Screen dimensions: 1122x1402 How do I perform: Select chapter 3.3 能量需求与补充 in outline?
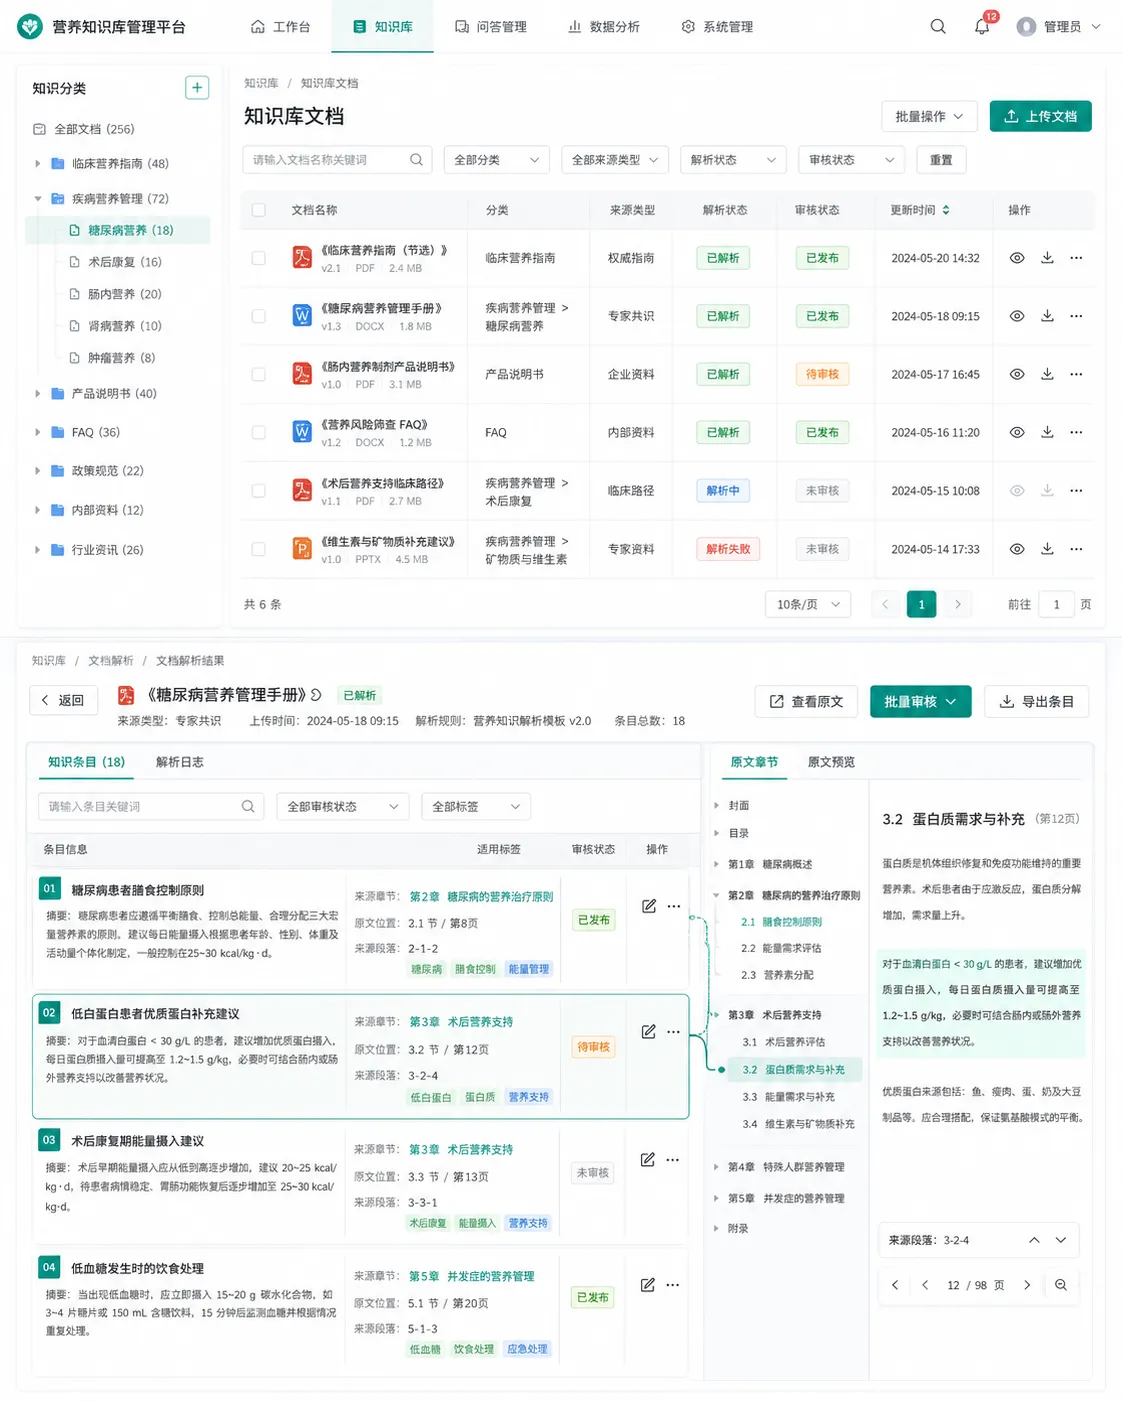788,1097
